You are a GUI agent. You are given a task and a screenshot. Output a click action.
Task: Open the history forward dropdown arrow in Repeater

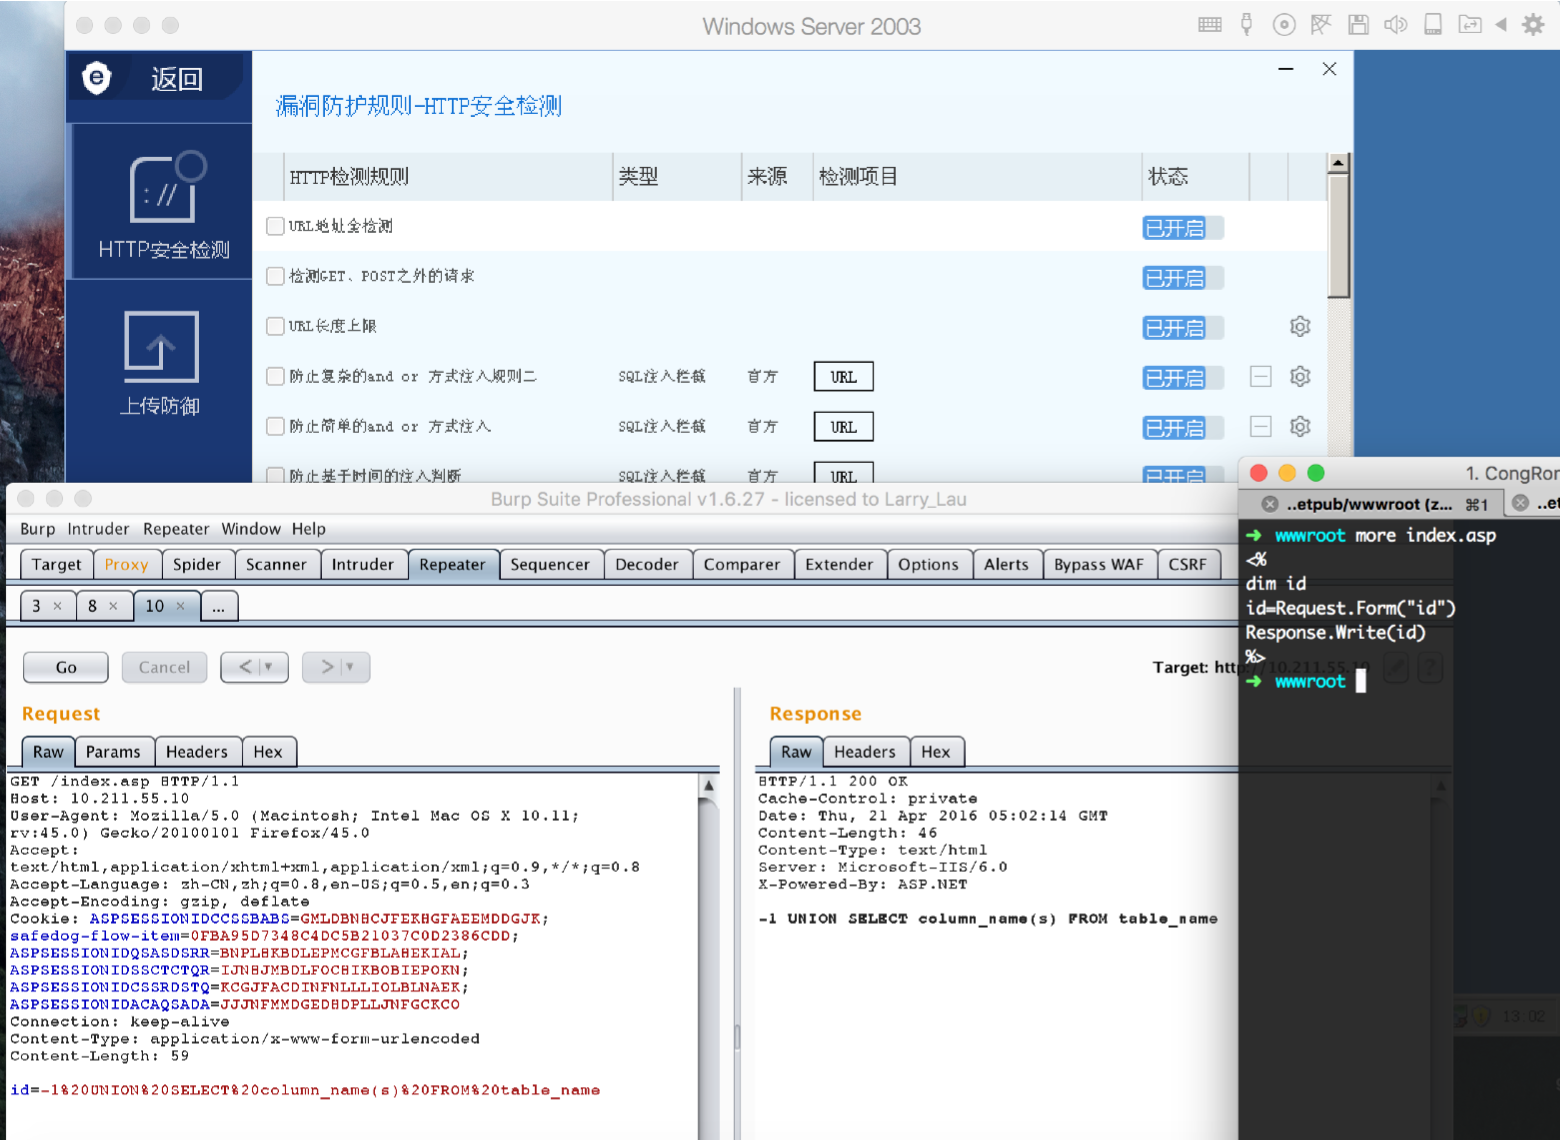point(349,667)
